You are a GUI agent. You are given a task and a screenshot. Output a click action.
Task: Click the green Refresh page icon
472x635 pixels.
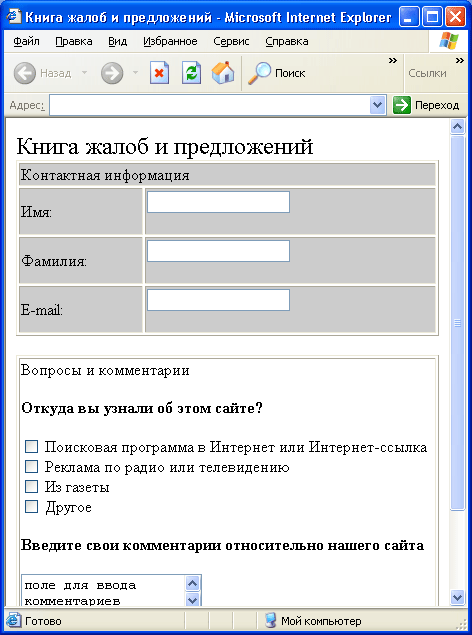click(191, 73)
